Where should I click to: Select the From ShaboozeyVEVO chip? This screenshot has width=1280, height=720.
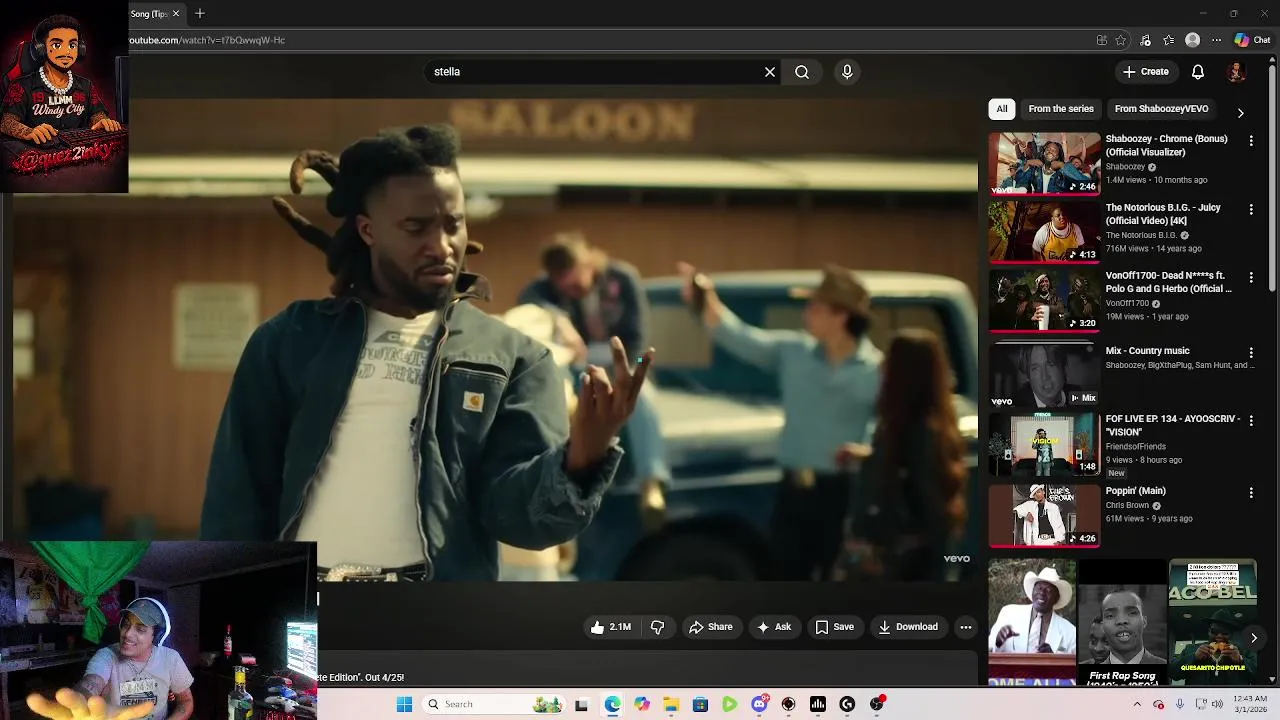[x=1161, y=109]
